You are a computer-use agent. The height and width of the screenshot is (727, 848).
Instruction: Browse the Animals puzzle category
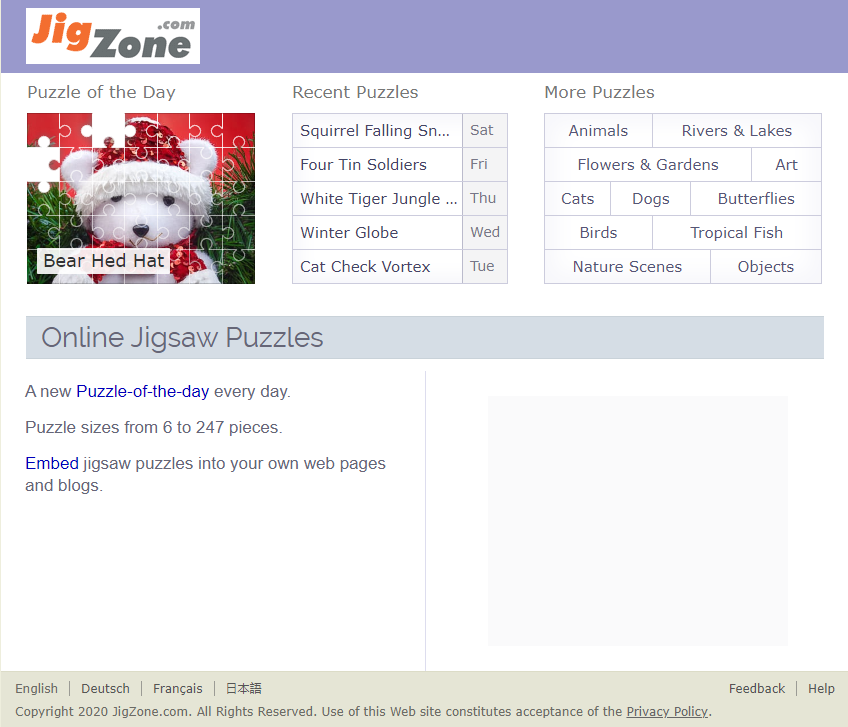pyautogui.click(x=598, y=131)
